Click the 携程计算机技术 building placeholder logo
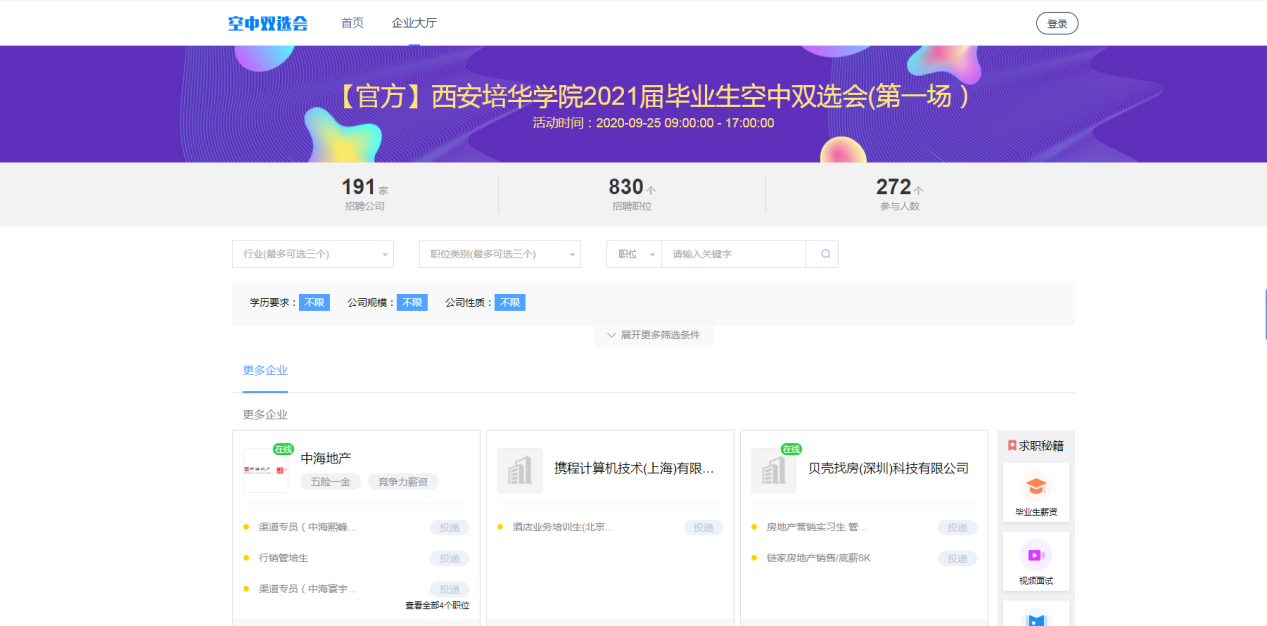Image resolution: width=1267 pixels, height=626 pixels. click(520, 470)
